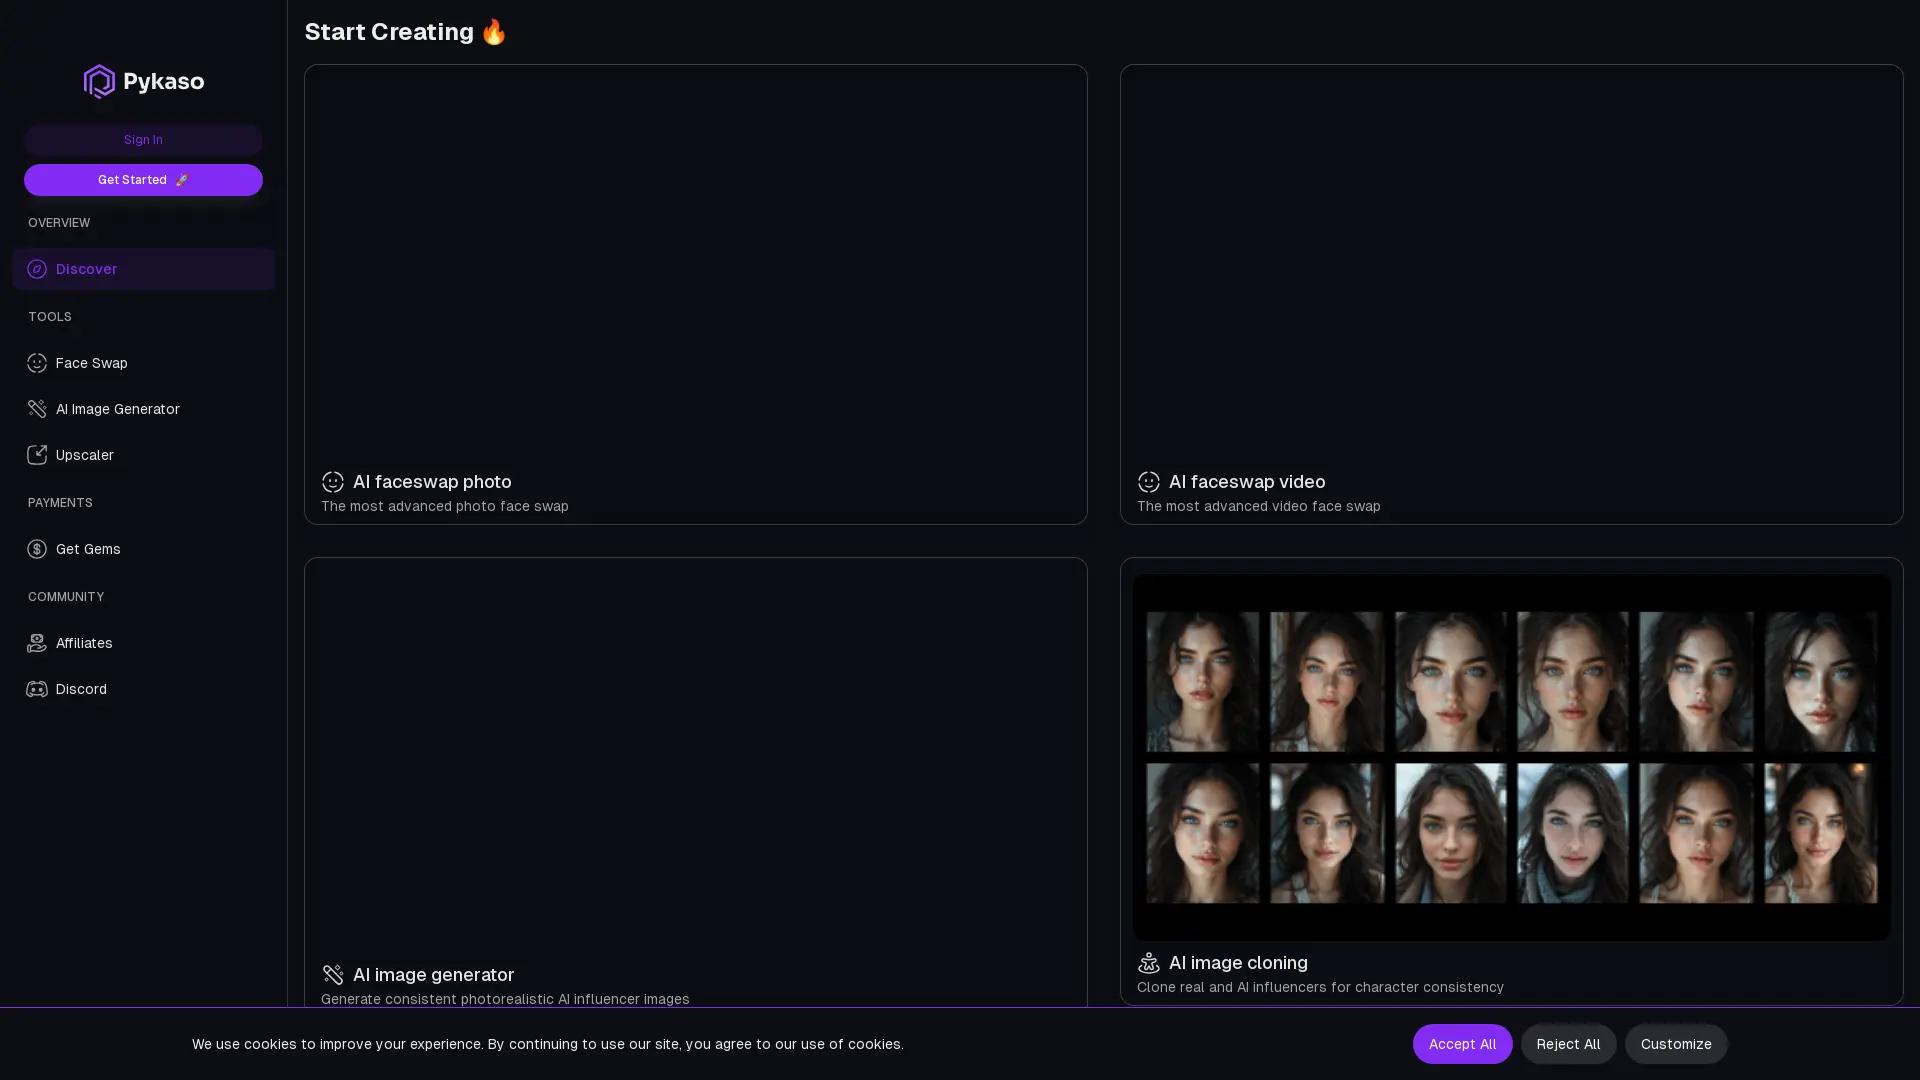The height and width of the screenshot is (1080, 1920).
Task: Reject All cookies in the banner
Action: point(1568,1043)
